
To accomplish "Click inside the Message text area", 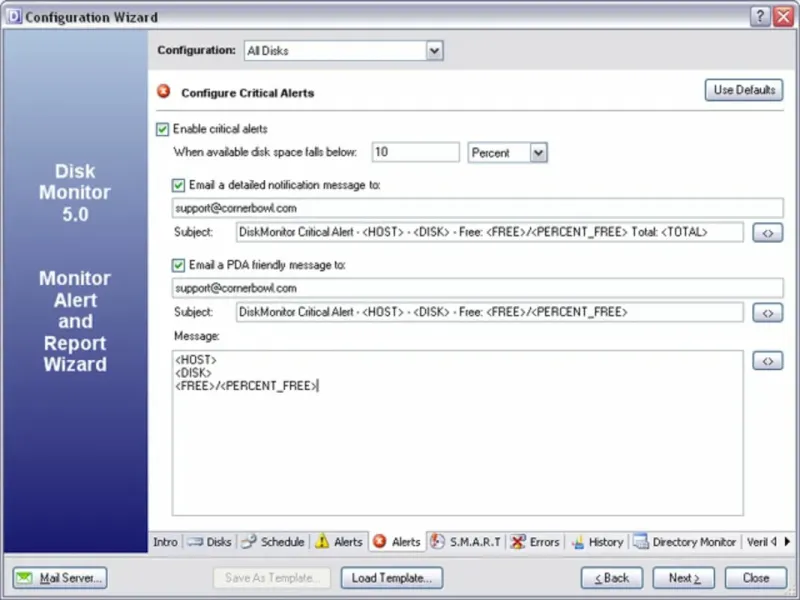I will point(458,433).
